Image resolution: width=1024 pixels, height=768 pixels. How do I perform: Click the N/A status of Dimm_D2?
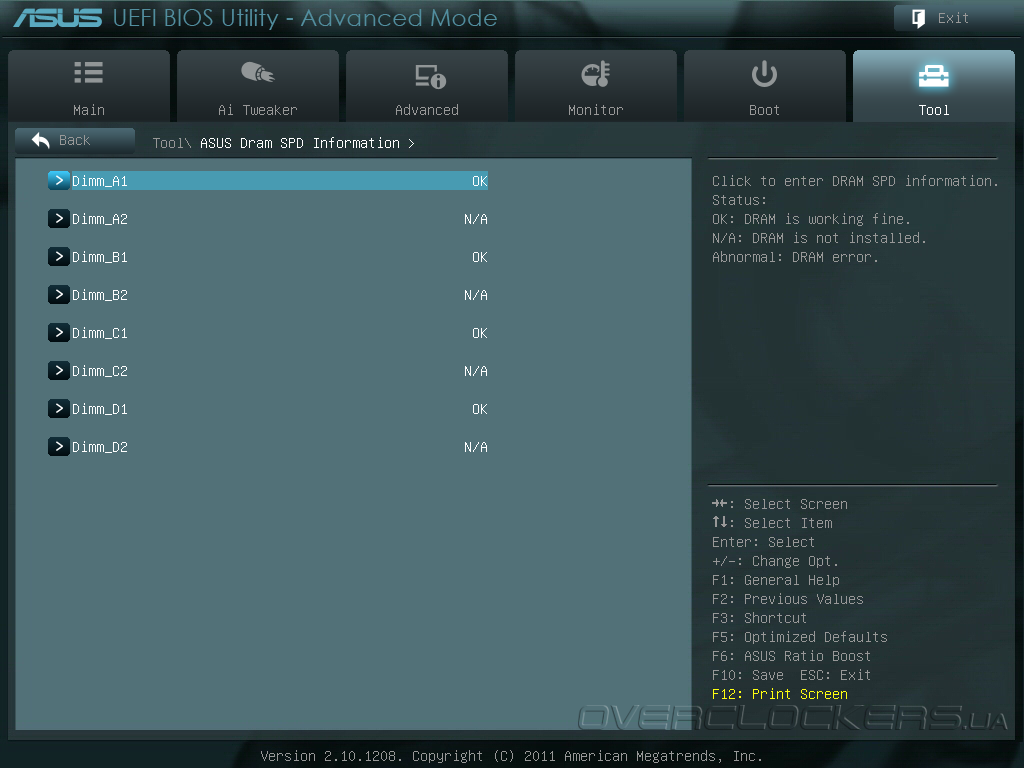(476, 447)
